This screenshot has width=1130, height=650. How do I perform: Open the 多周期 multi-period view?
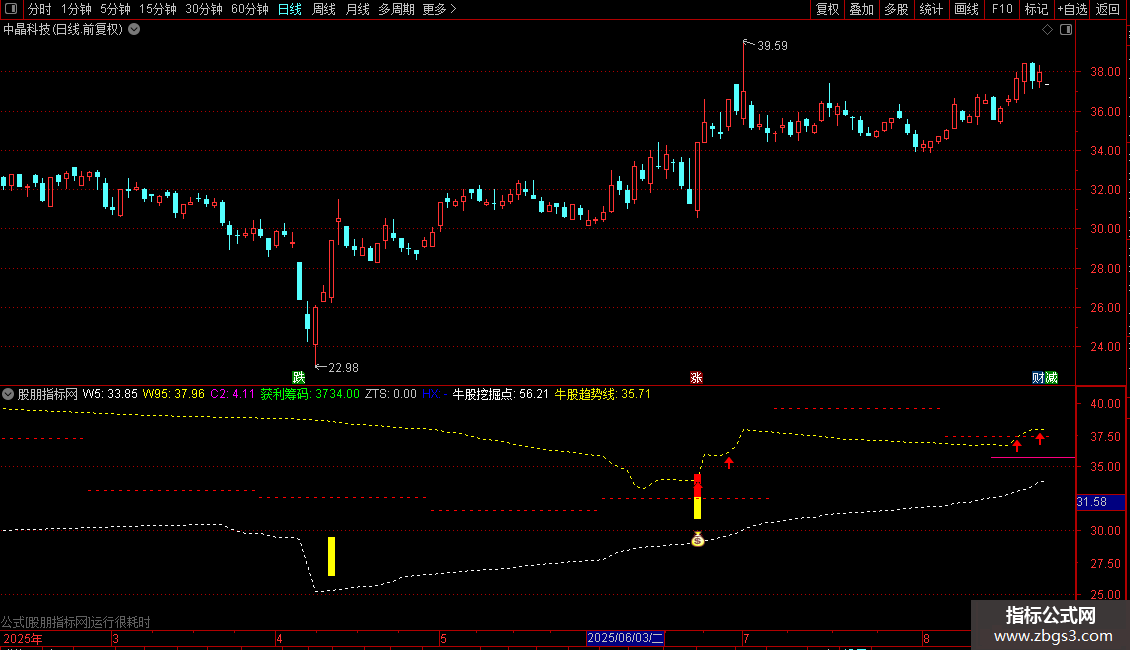tap(396, 9)
